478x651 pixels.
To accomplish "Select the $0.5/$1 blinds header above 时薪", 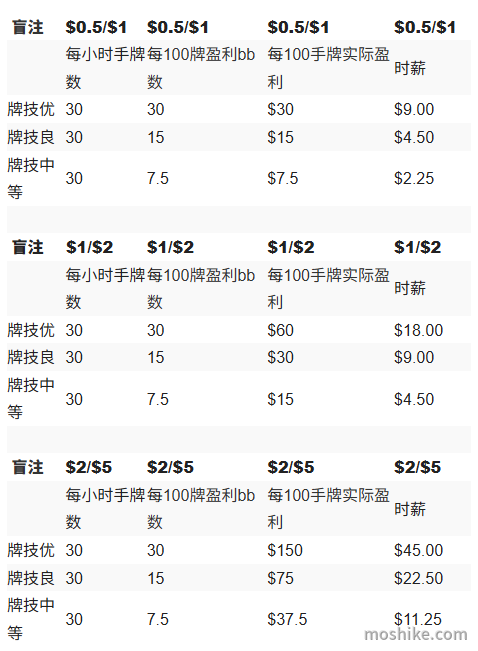I will [425, 28].
